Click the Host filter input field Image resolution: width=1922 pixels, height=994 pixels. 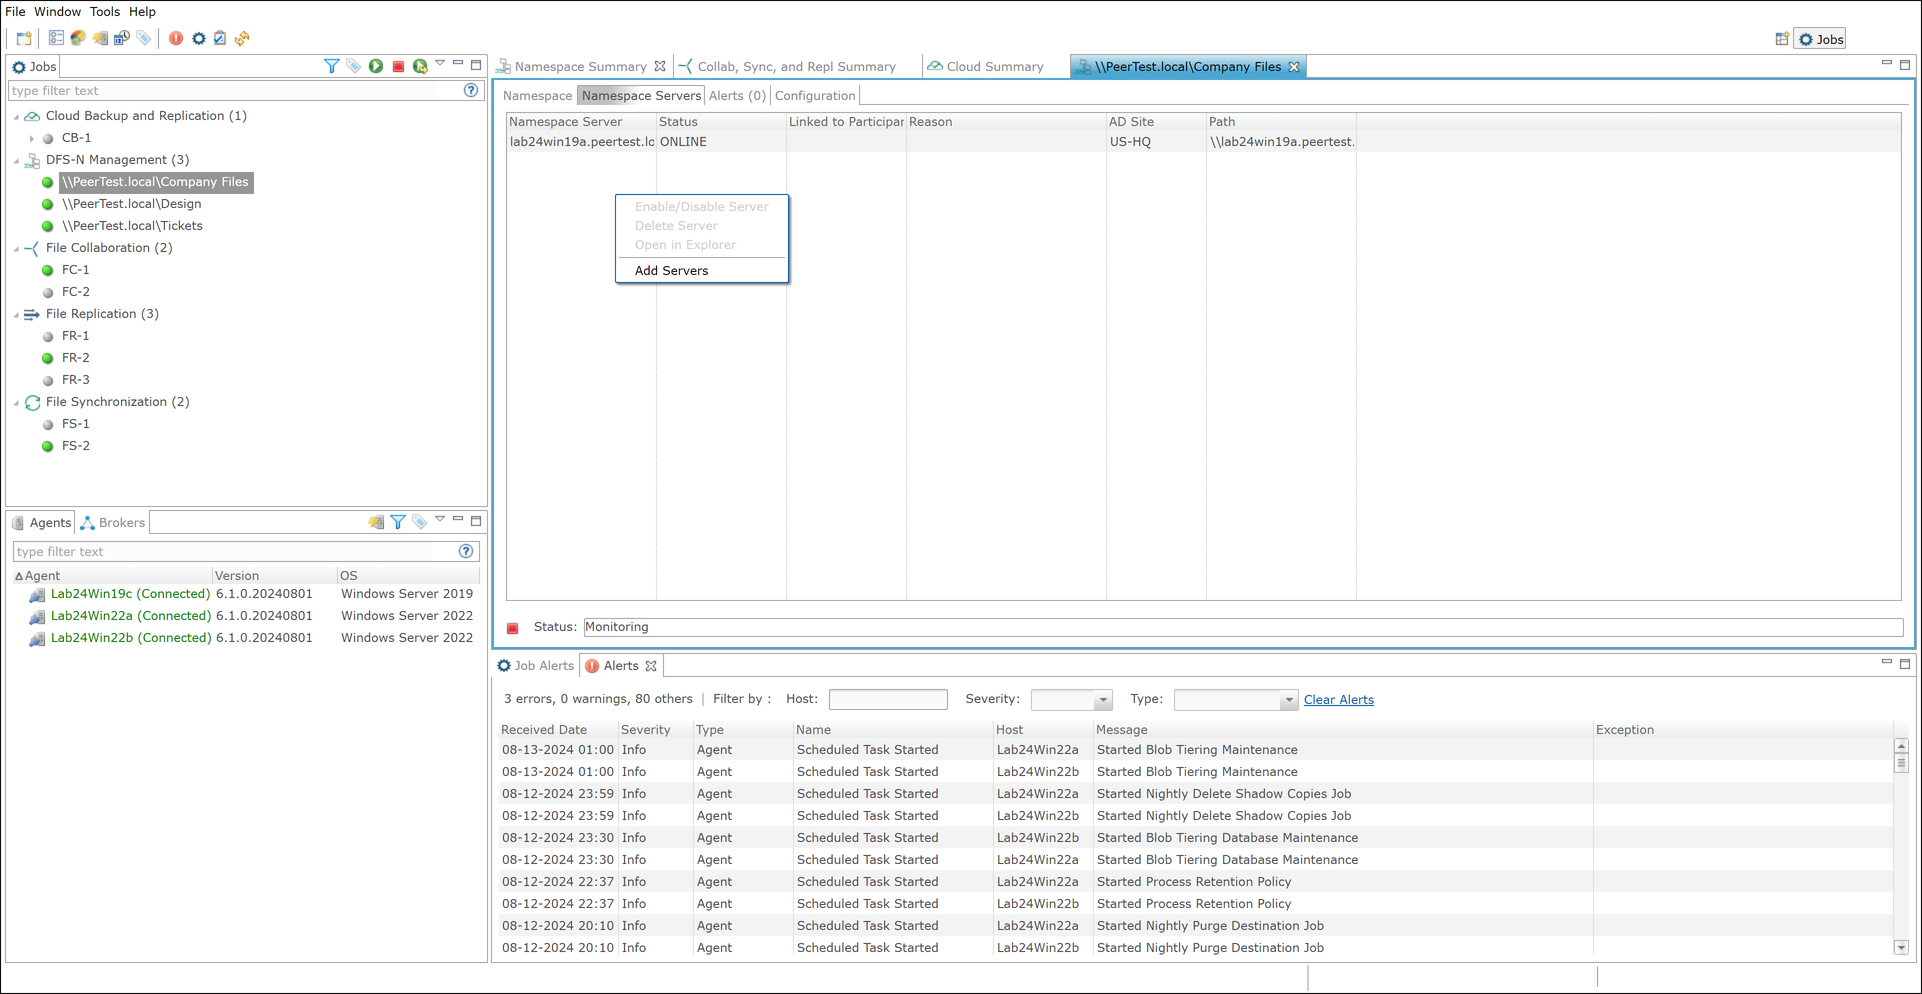888,700
